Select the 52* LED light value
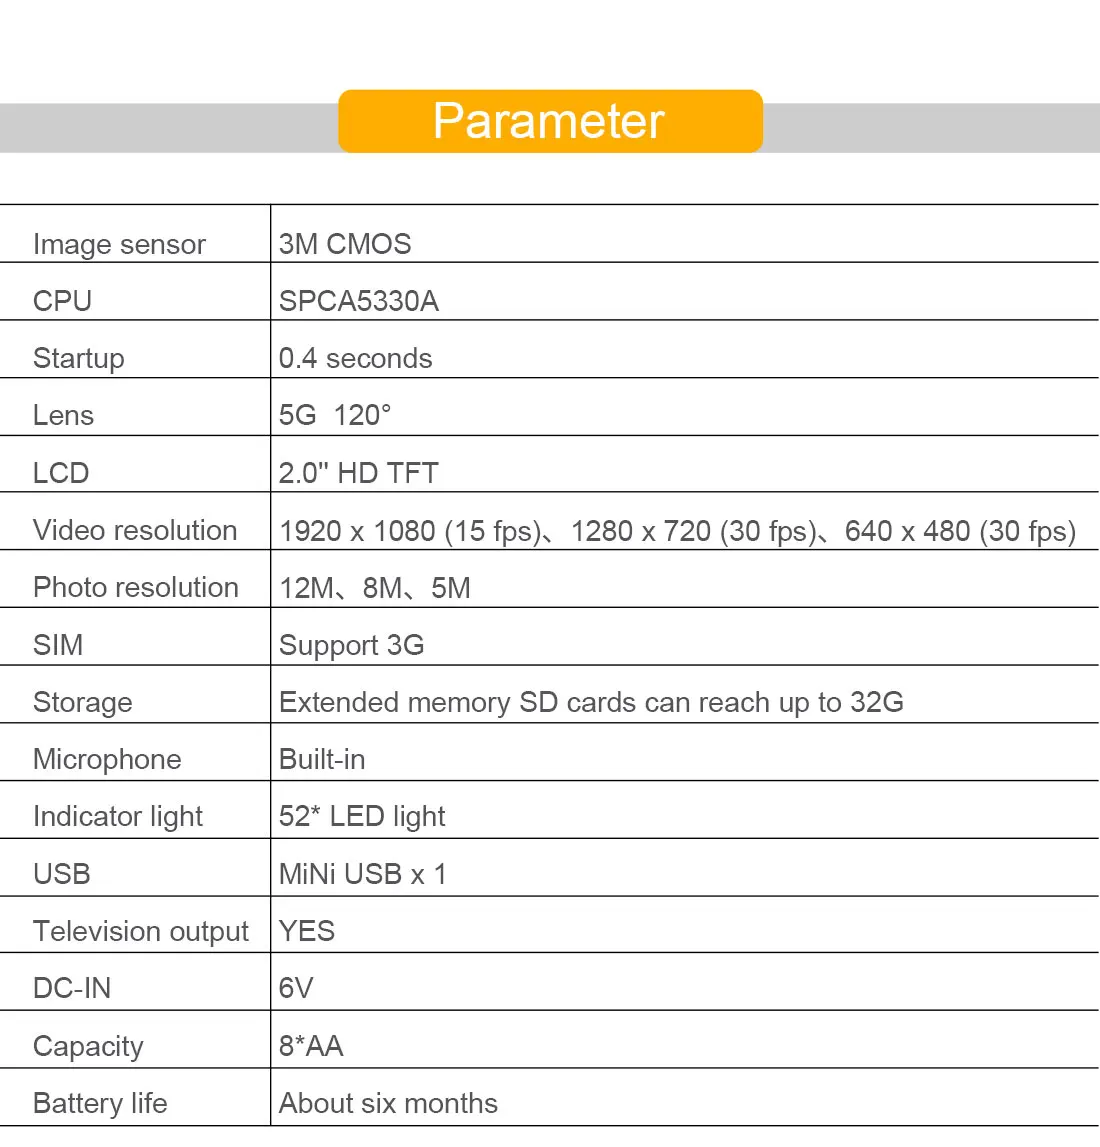1100x1147 pixels. pyautogui.click(x=362, y=816)
